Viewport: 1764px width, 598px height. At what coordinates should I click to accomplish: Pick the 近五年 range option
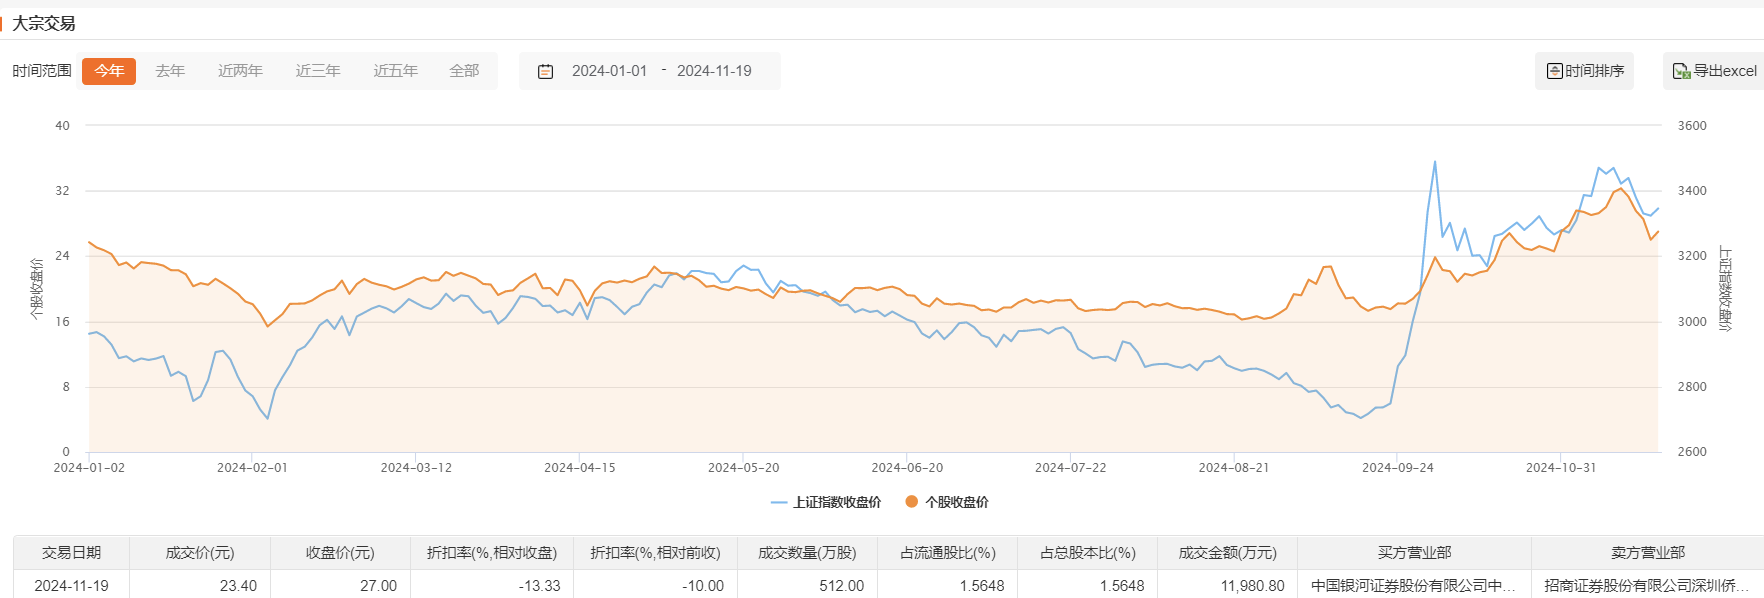[395, 71]
